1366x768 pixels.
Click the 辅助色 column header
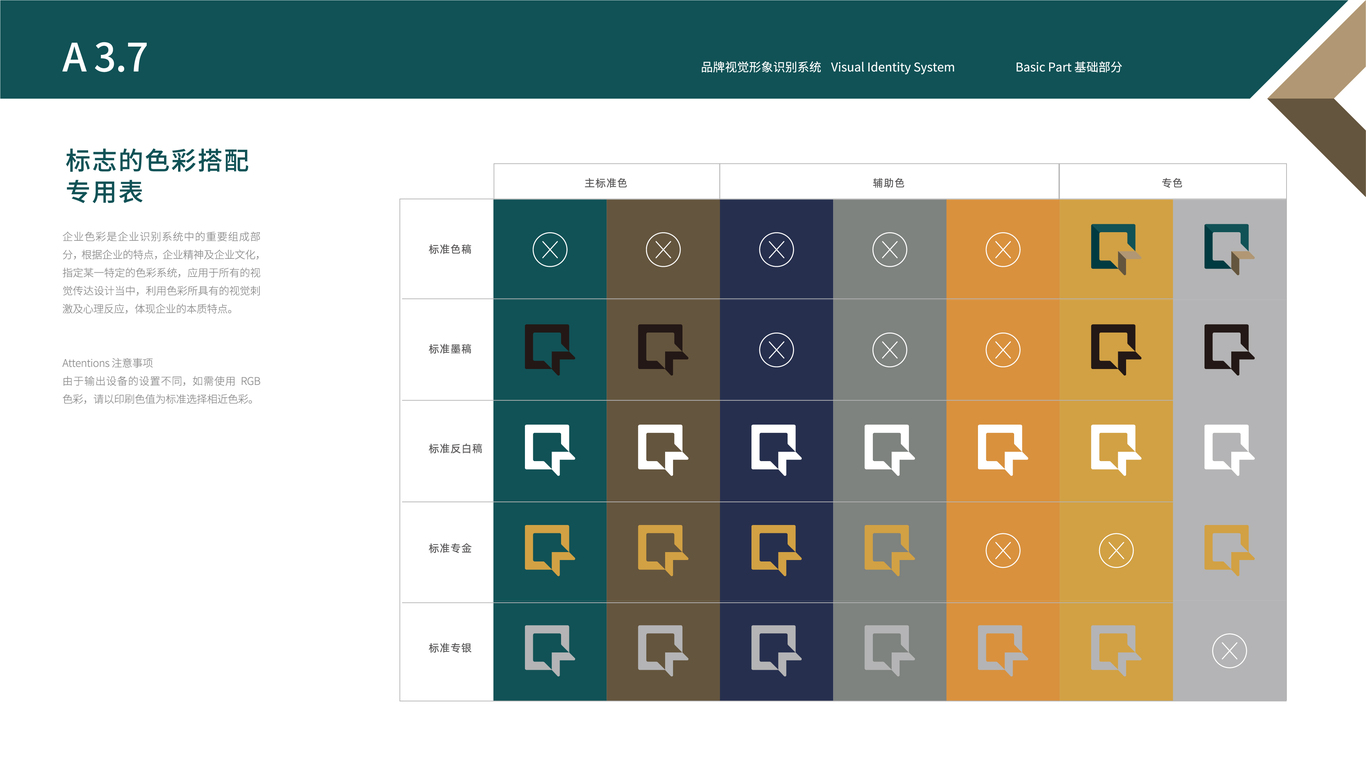coord(889,182)
